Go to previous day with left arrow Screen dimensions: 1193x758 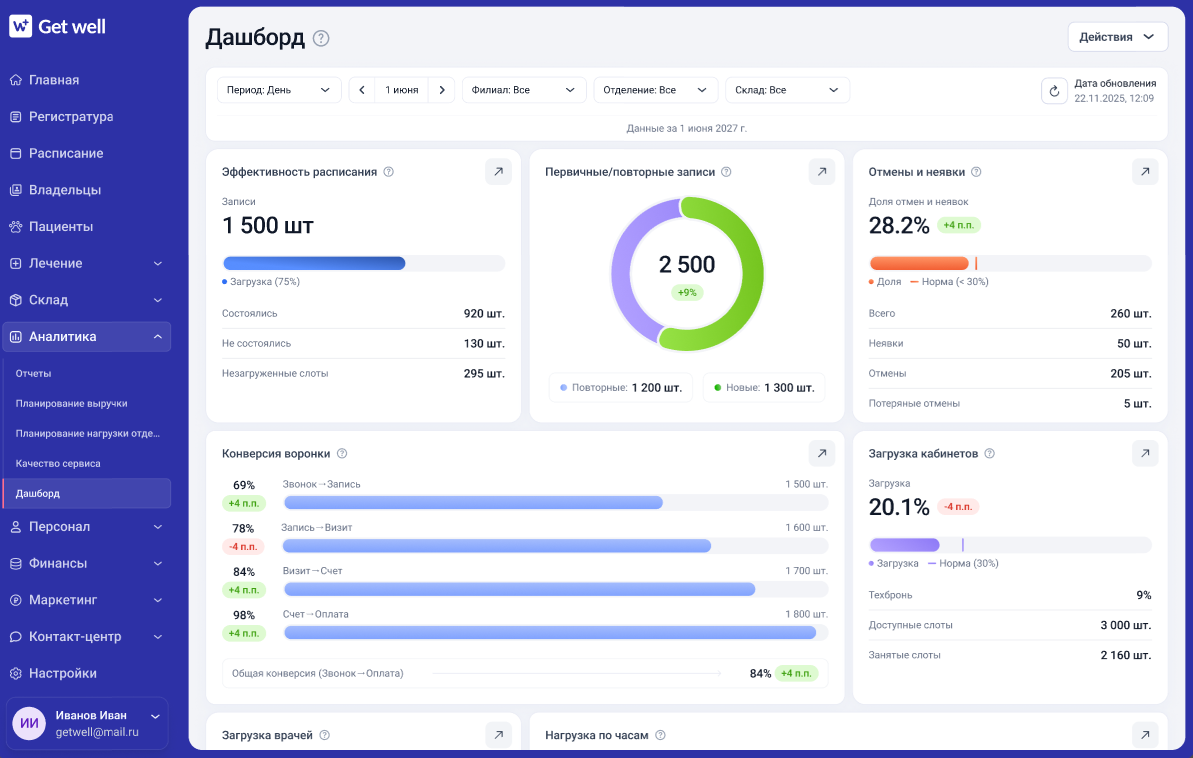361,90
